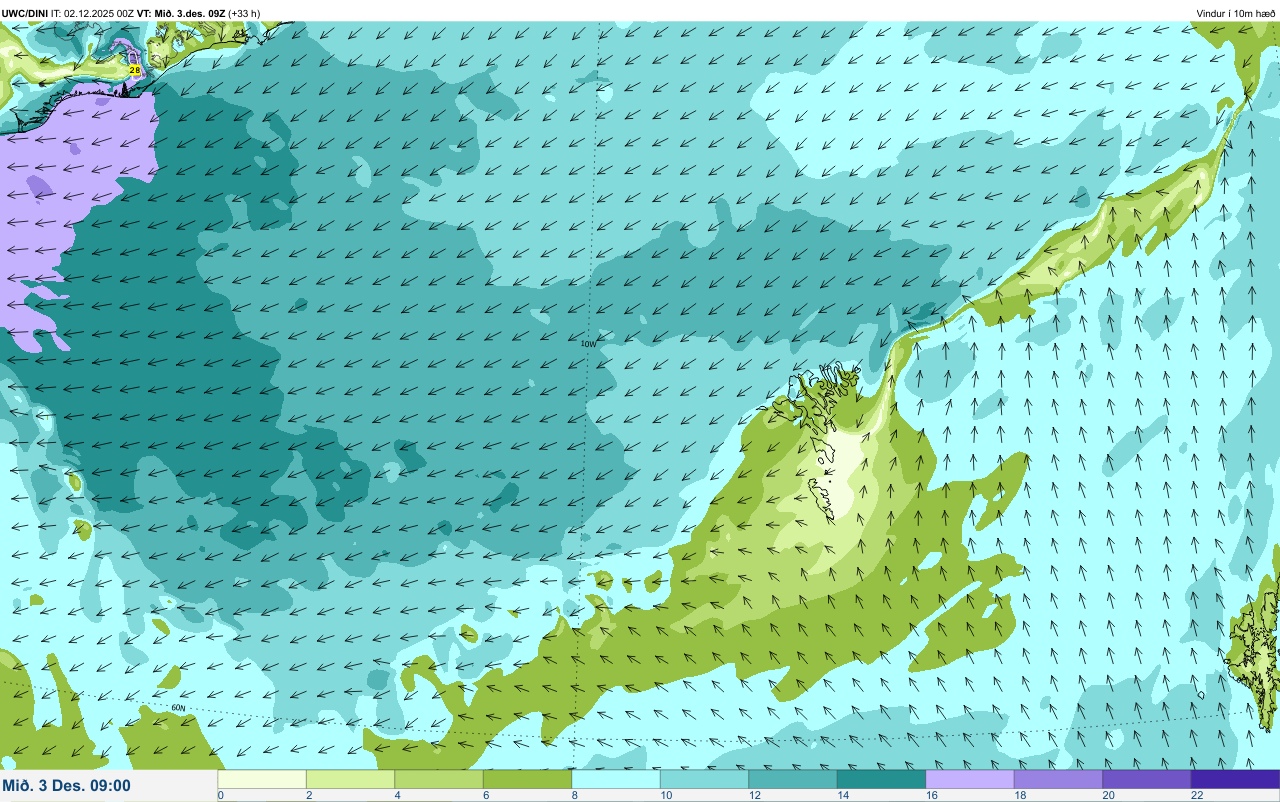Click the legend value 4
The width and height of the screenshot is (1280, 802).
(398, 796)
